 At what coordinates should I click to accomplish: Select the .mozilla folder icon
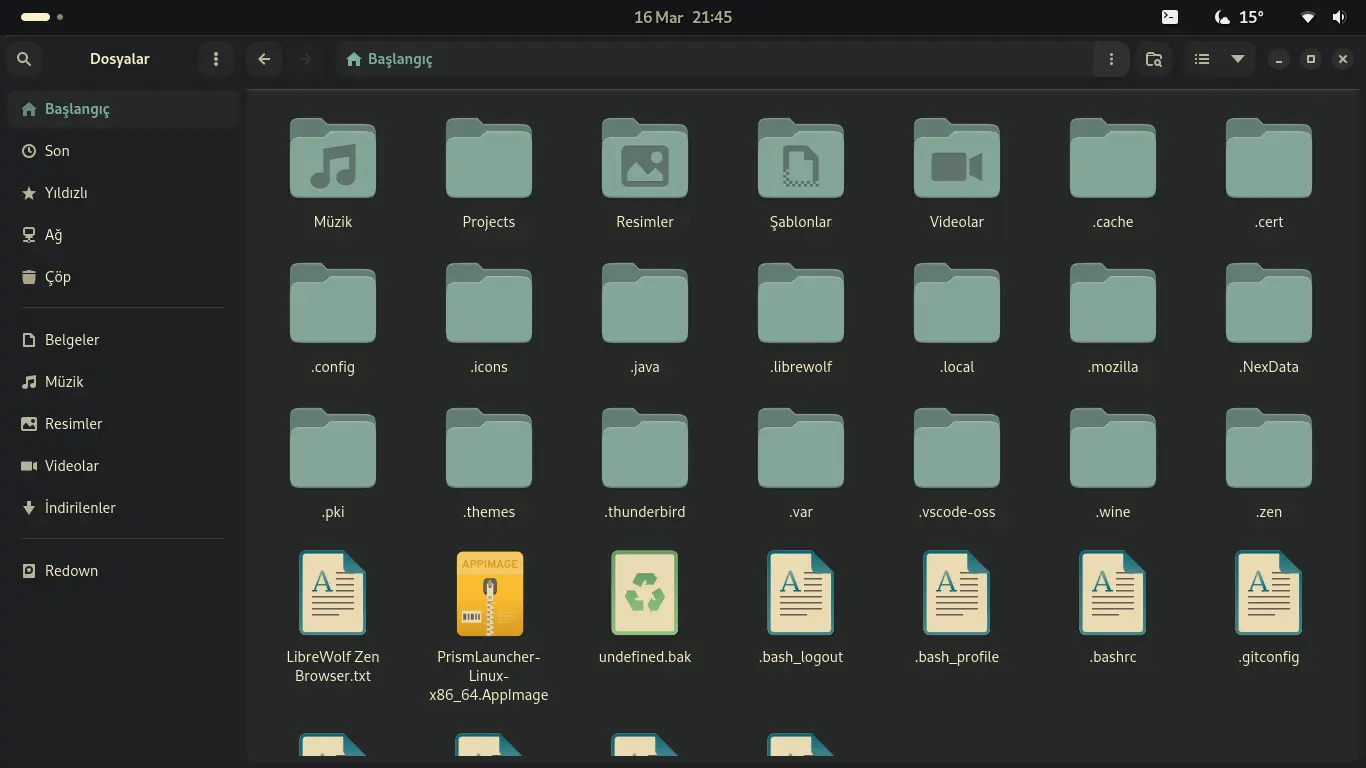(x=1113, y=303)
